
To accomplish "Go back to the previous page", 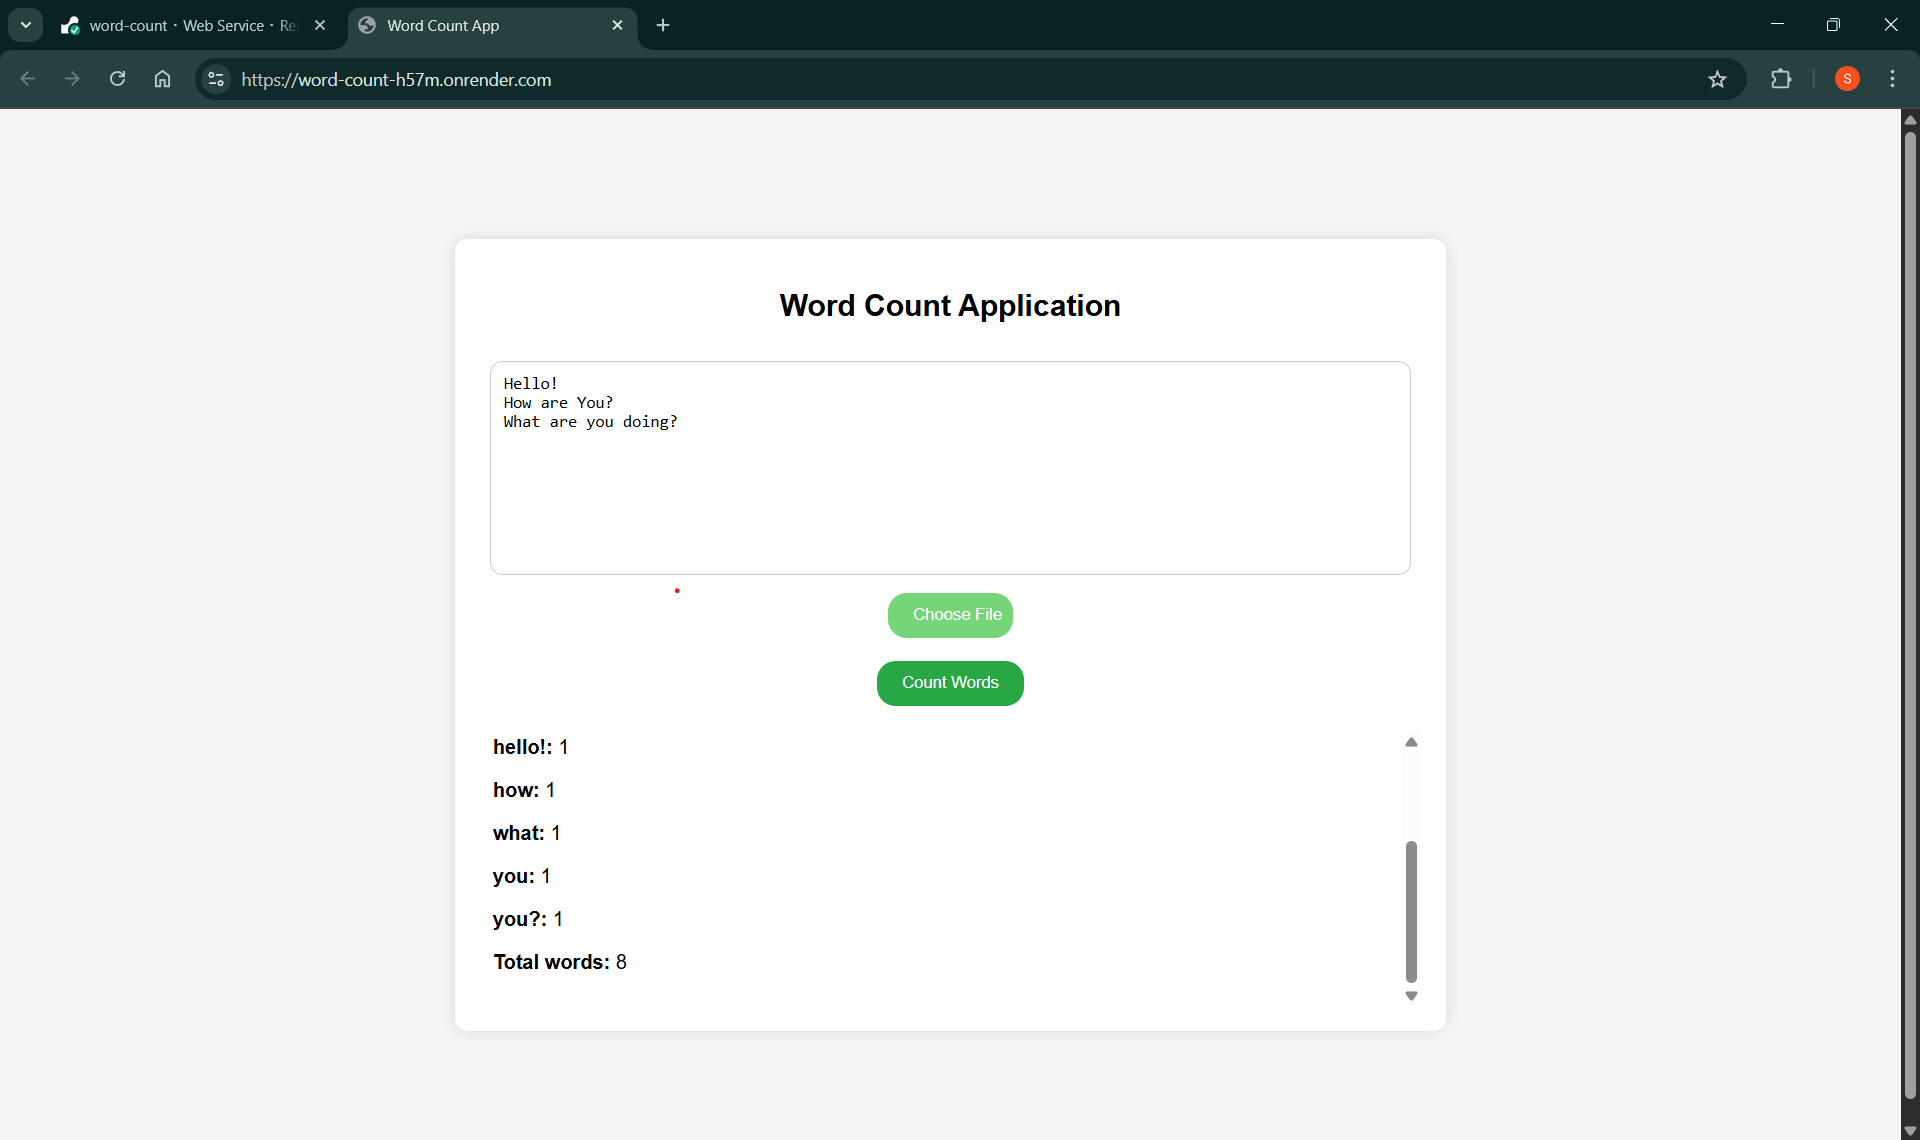I will [28, 79].
